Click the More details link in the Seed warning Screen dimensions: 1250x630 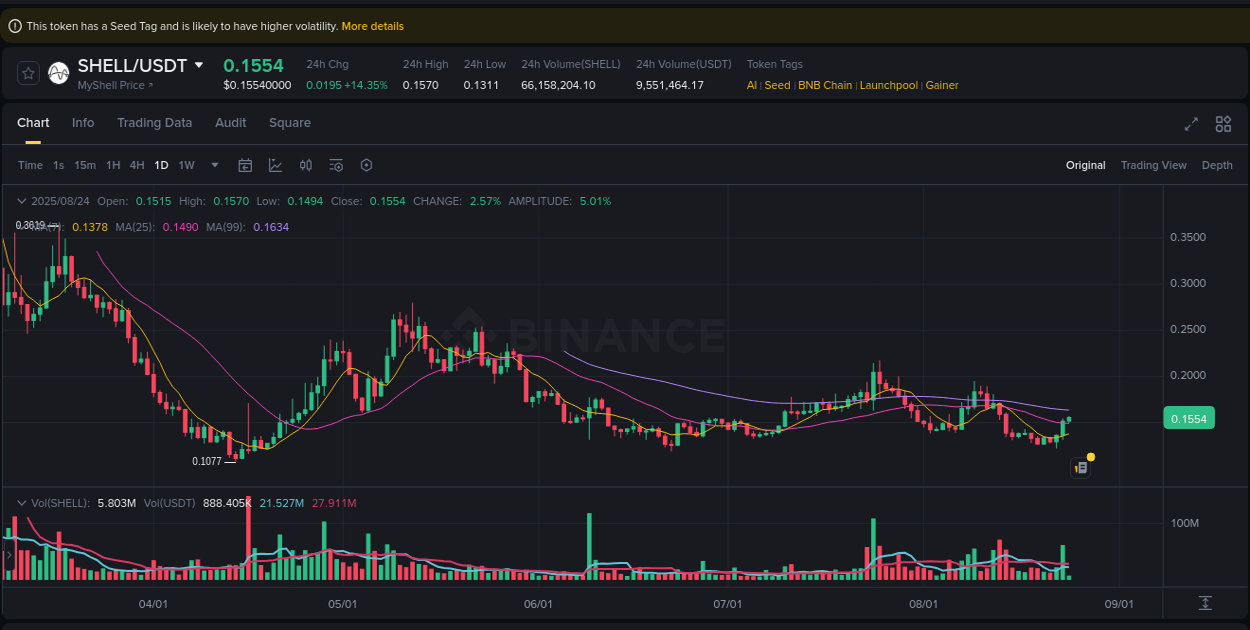(x=372, y=25)
